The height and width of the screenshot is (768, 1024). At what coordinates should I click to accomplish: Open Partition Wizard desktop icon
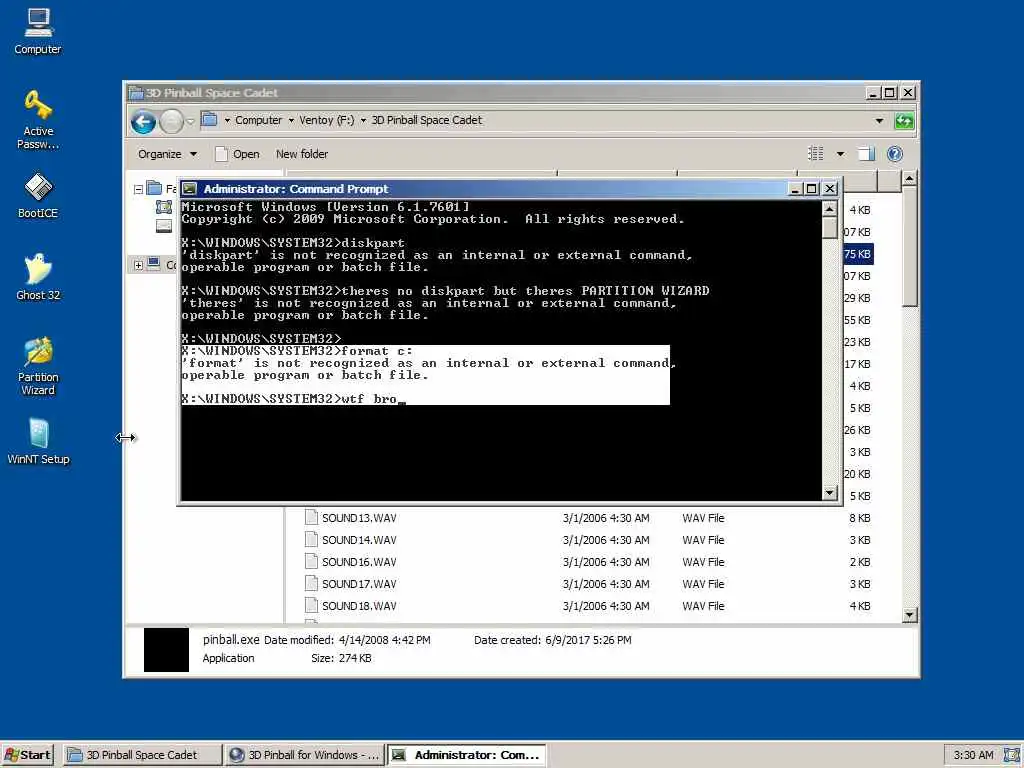(38, 366)
